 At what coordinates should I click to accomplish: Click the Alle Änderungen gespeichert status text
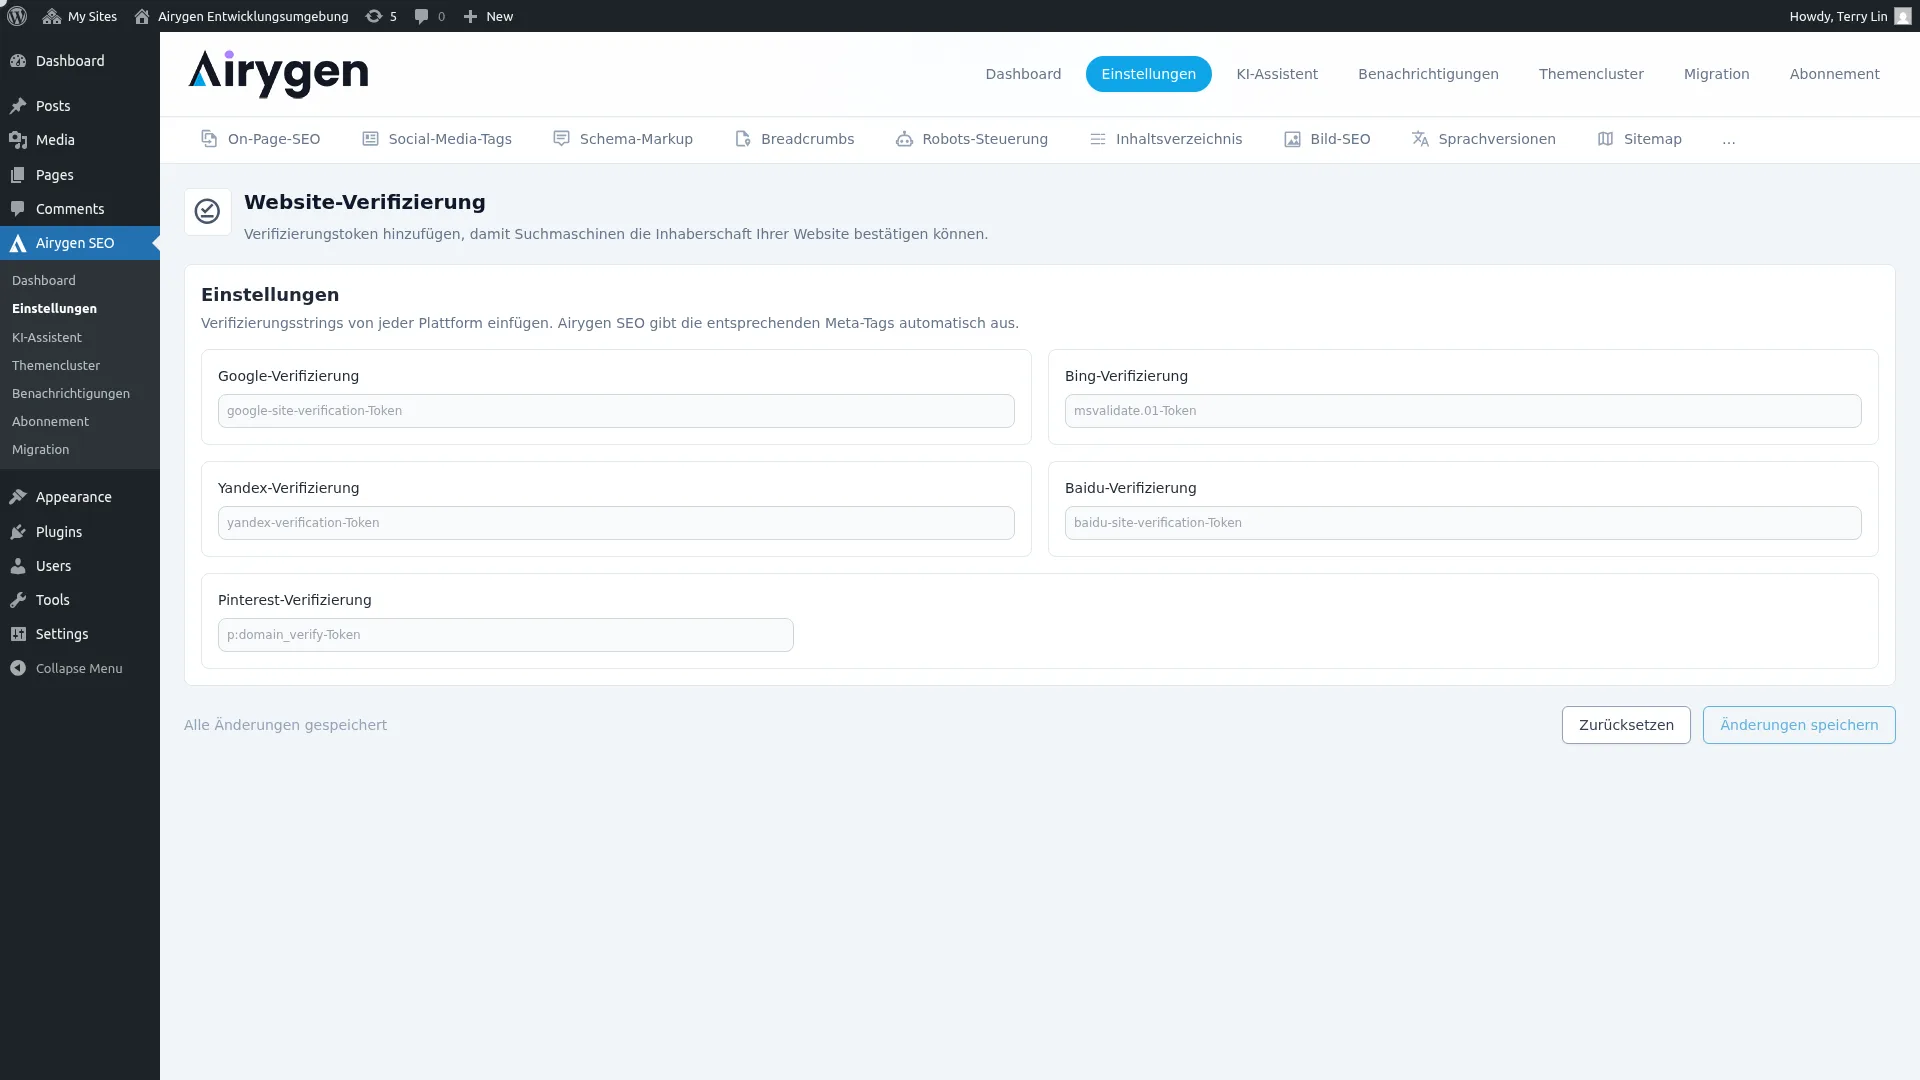(x=285, y=725)
